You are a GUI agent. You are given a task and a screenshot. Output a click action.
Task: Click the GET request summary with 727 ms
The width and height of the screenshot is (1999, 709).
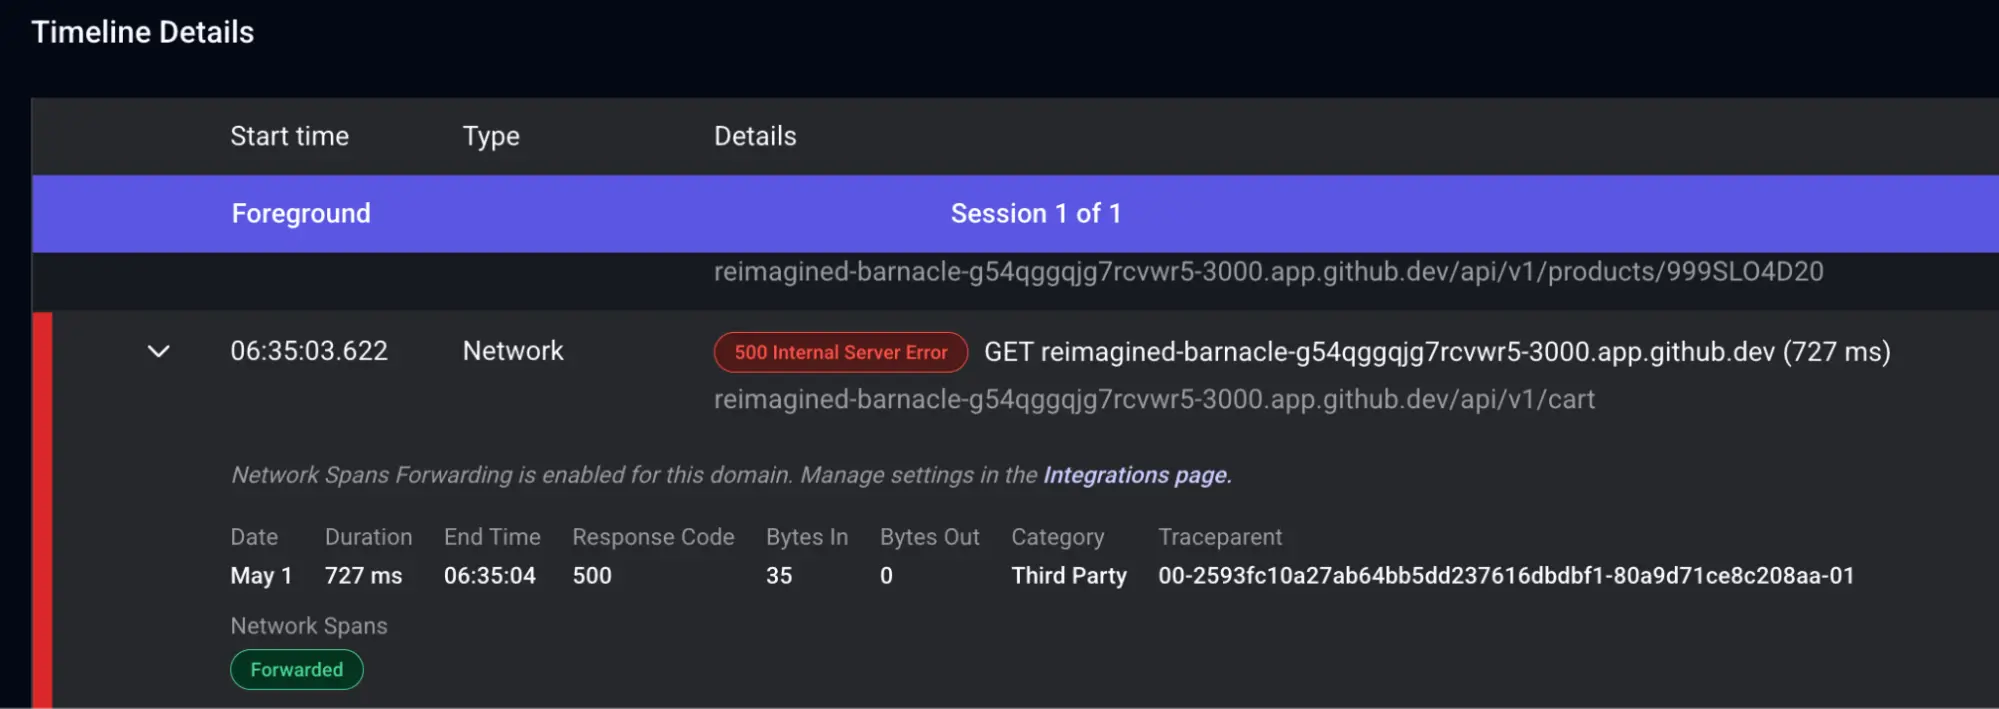click(1437, 352)
